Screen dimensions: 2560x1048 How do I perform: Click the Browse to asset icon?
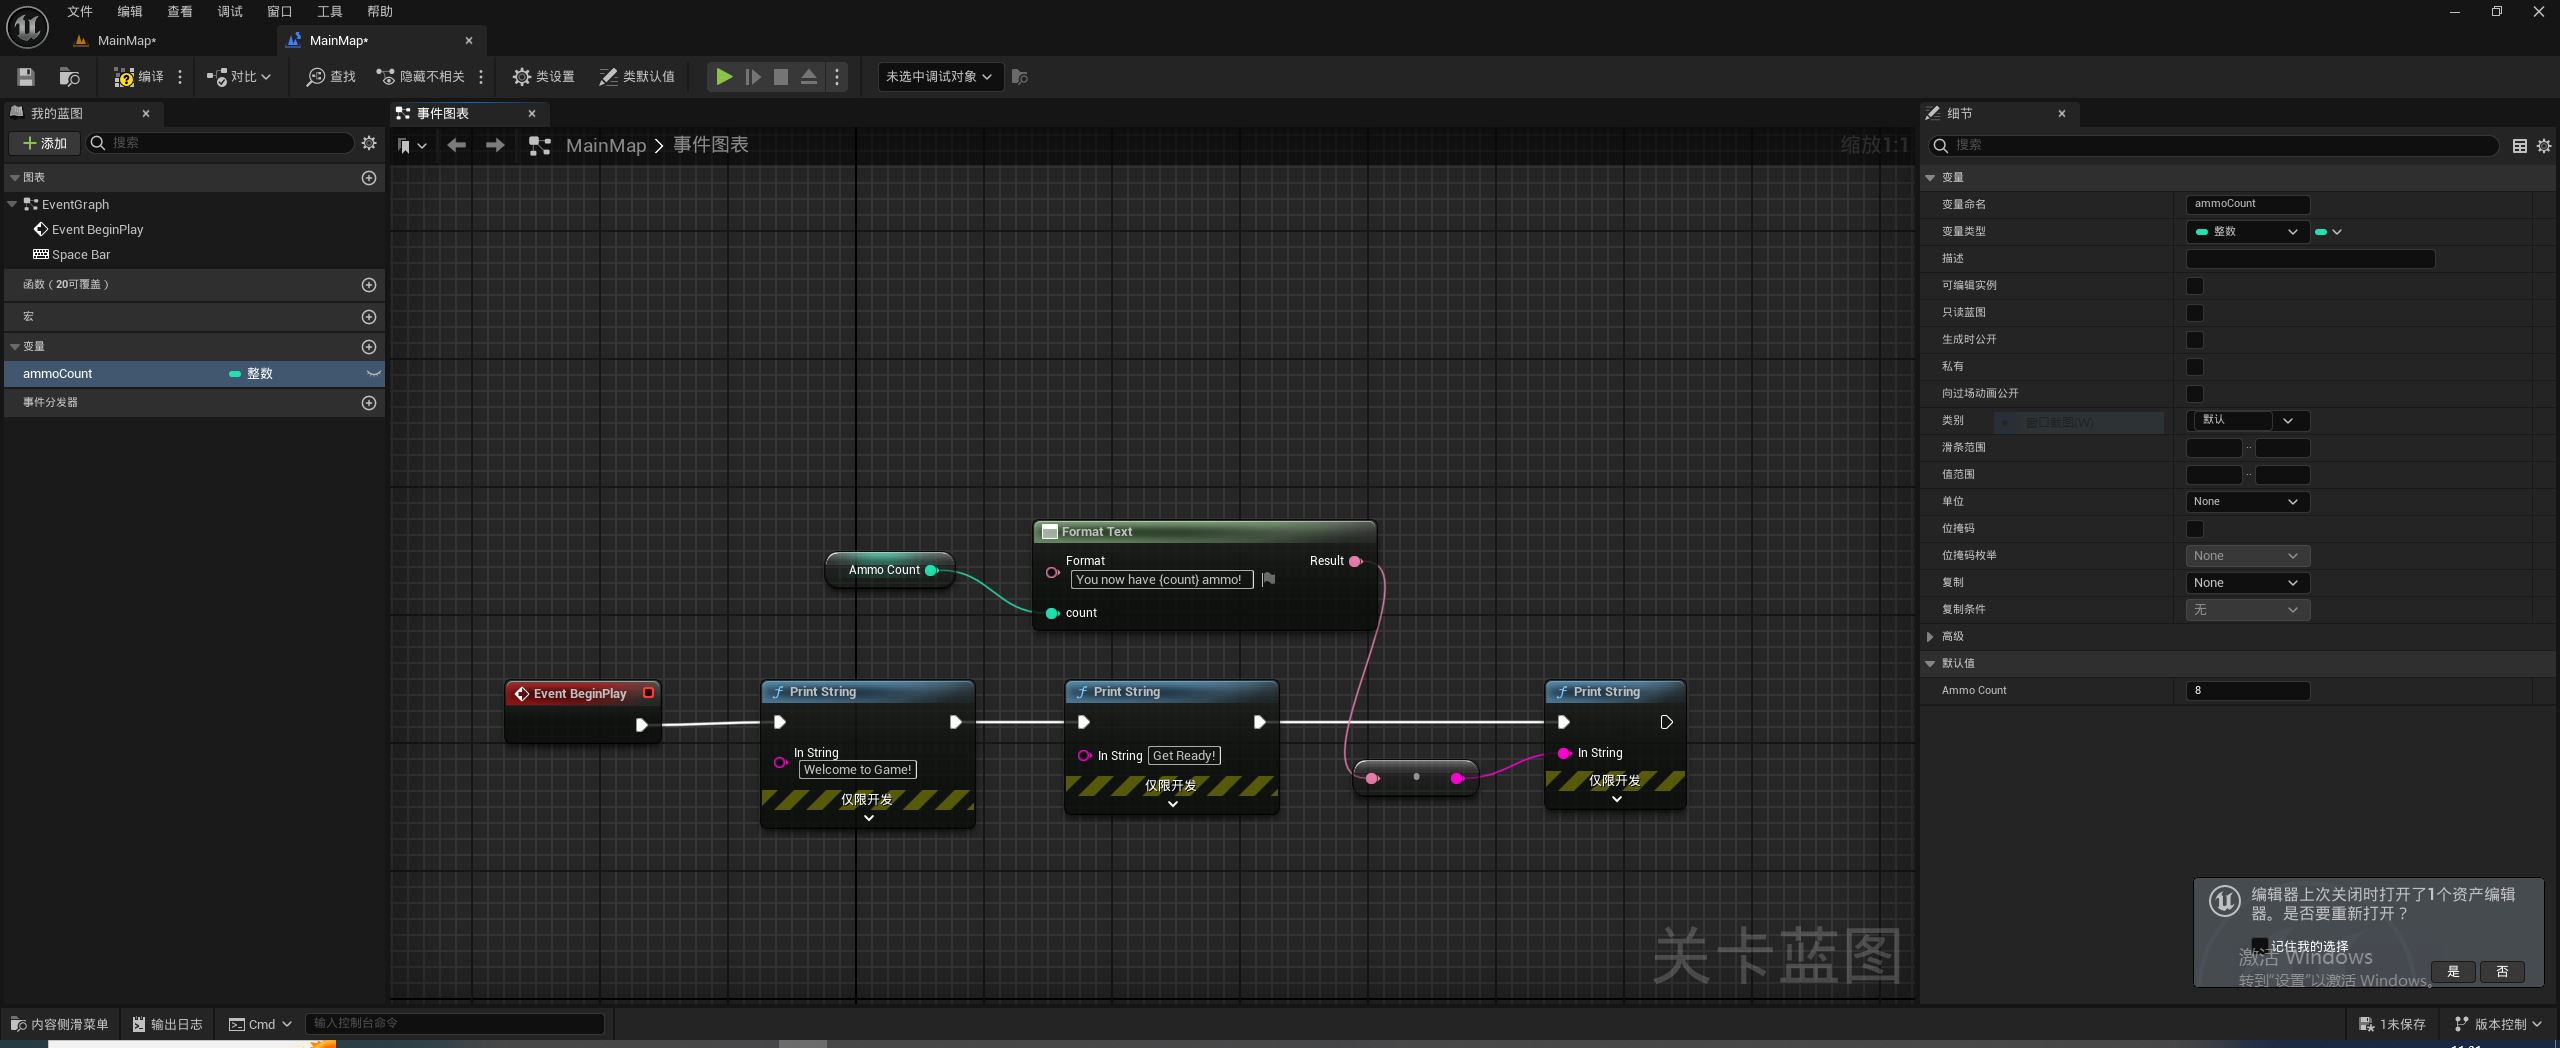[x=69, y=77]
